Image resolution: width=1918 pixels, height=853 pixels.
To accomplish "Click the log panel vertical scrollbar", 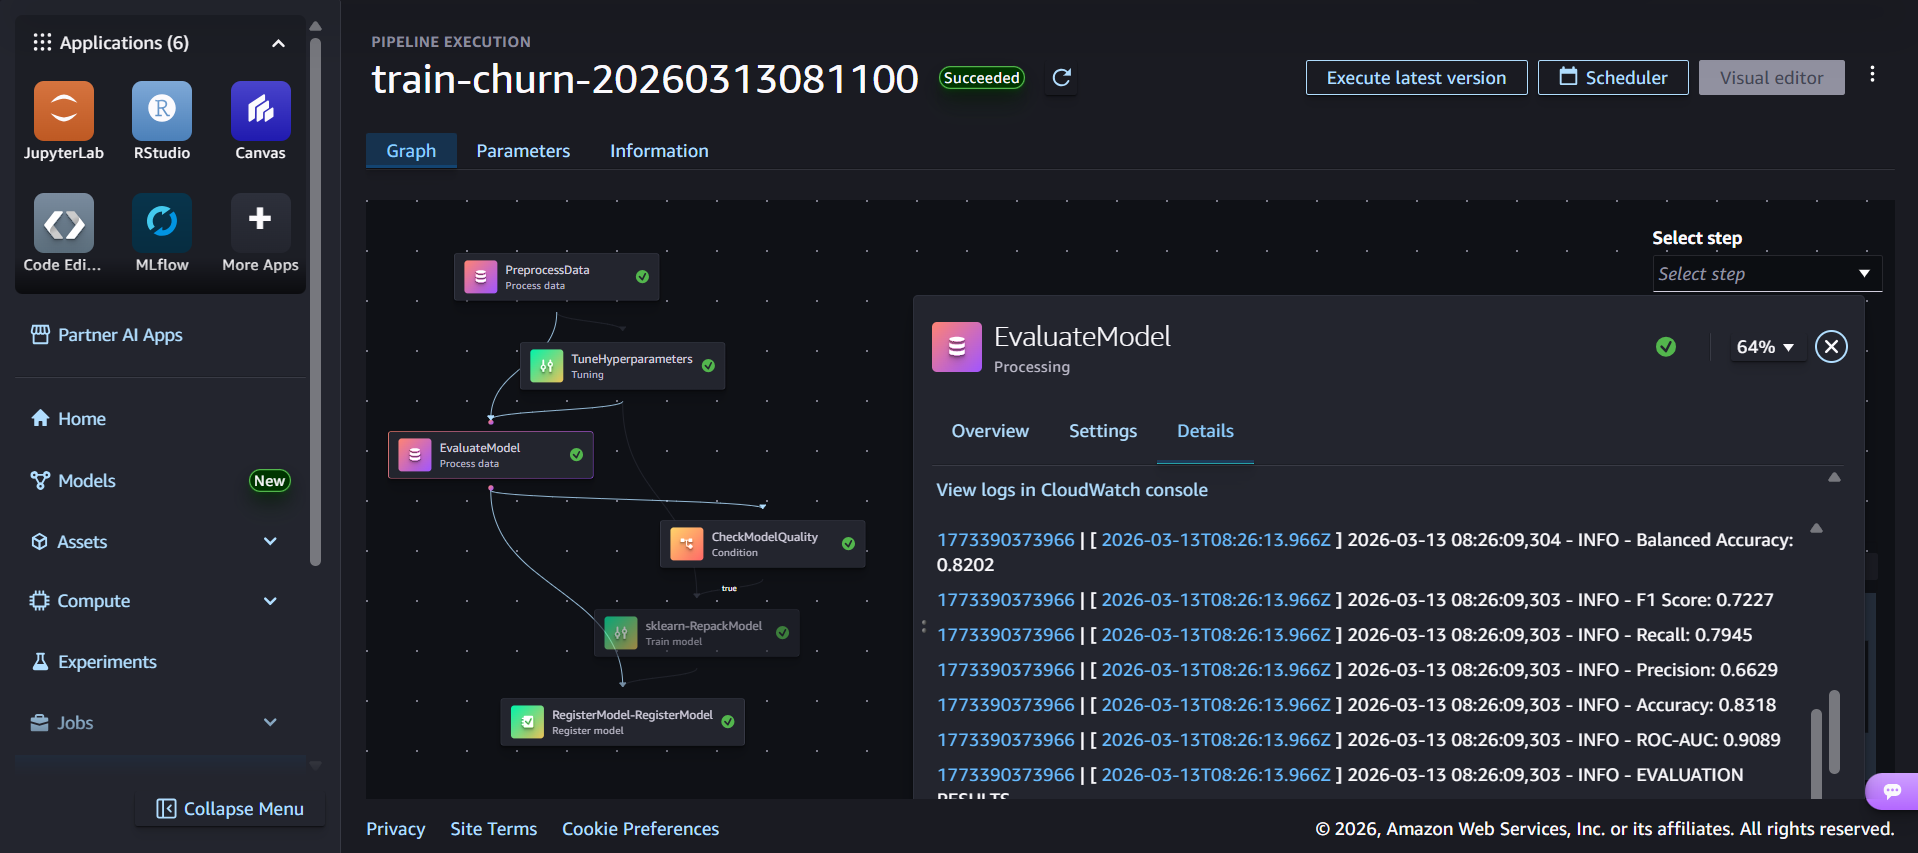I will click(x=1834, y=730).
